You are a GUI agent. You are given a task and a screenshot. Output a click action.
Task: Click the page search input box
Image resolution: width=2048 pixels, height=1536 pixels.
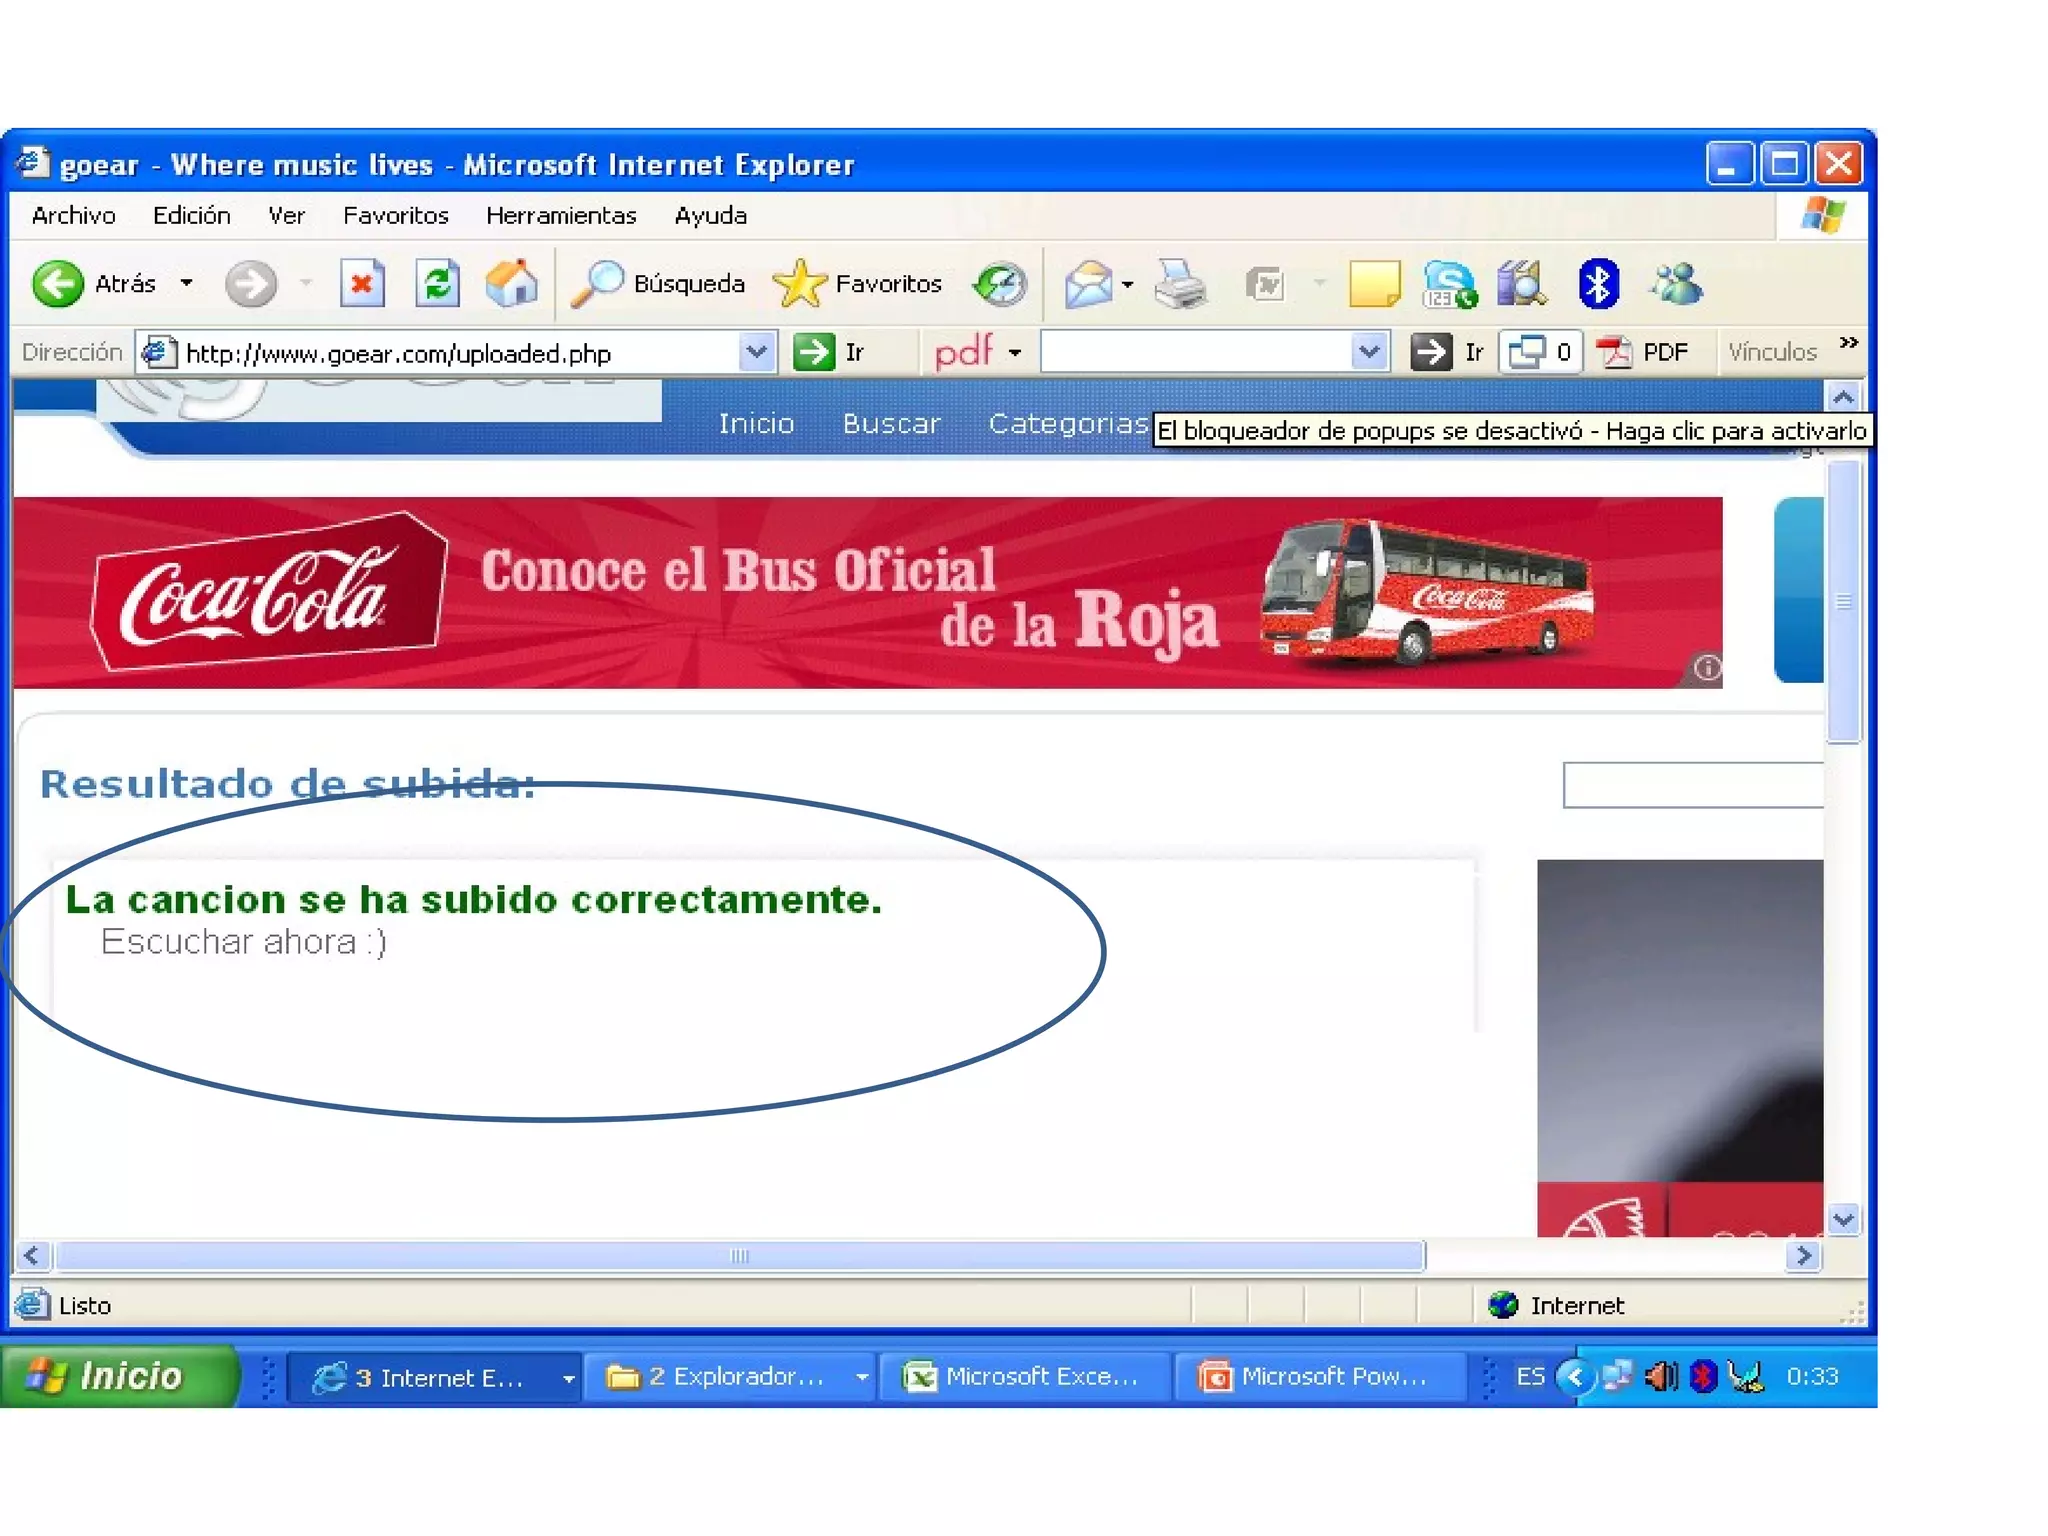(x=1693, y=785)
